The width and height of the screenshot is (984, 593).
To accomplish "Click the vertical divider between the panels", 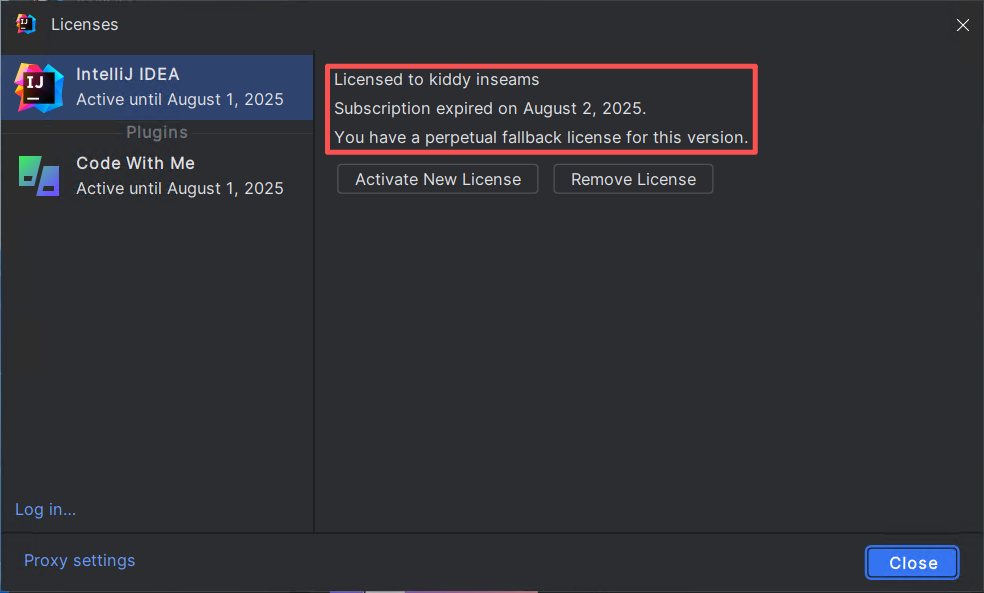I will point(314,300).
